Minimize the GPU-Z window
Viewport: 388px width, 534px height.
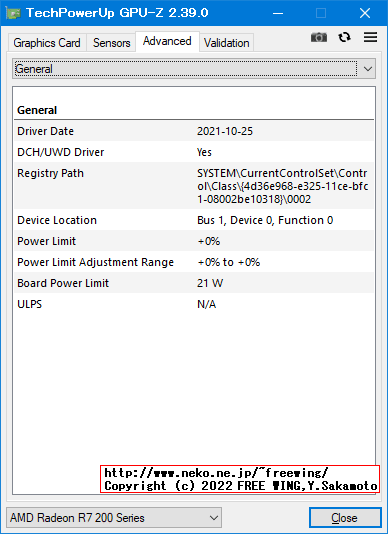(278, 13)
